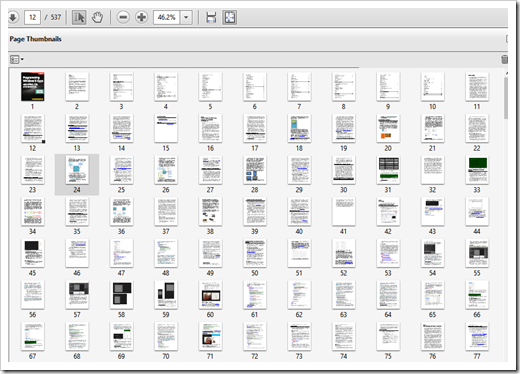Click the vertical scrollbar of thumbnails
520x374 pixels.
(x=506, y=98)
